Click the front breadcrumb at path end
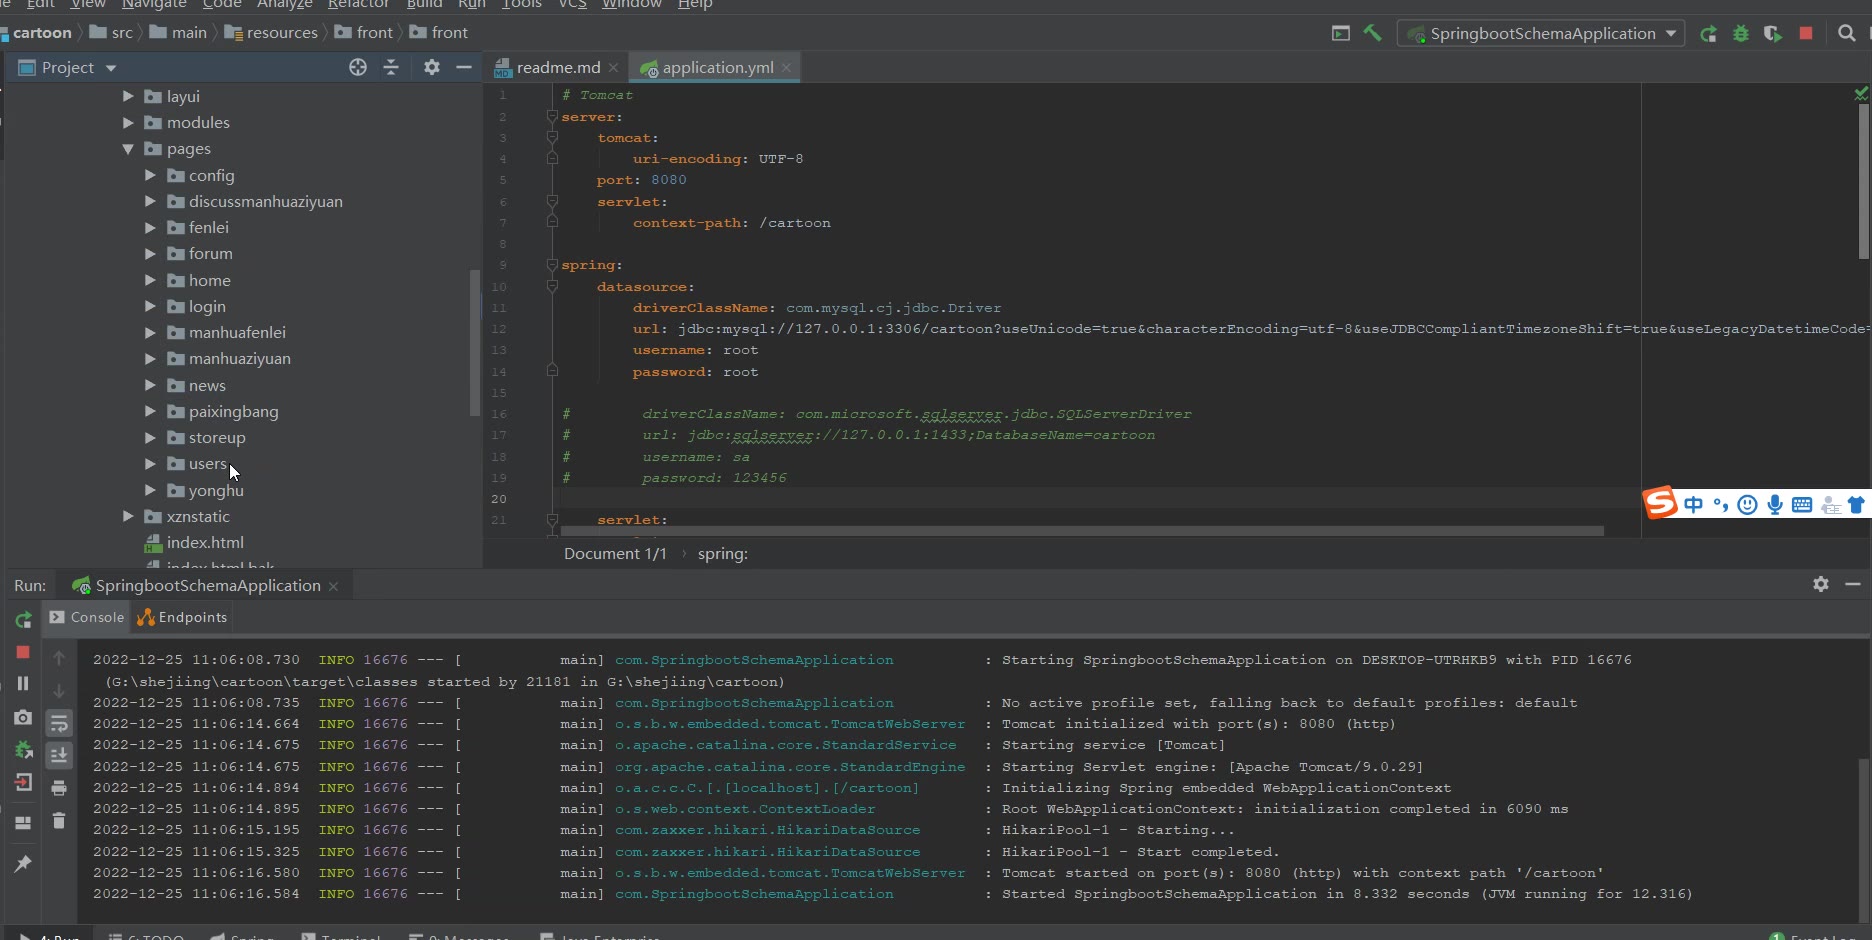The height and width of the screenshot is (940, 1872). click(449, 33)
